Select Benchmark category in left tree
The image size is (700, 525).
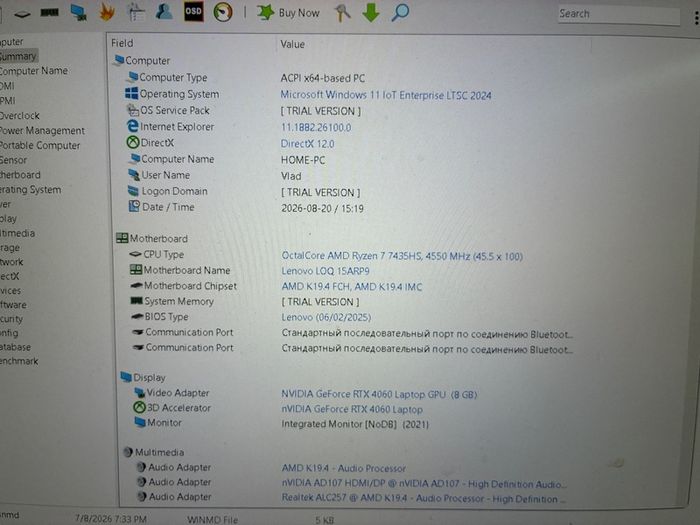pyautogui.click(x=19, y=361)
